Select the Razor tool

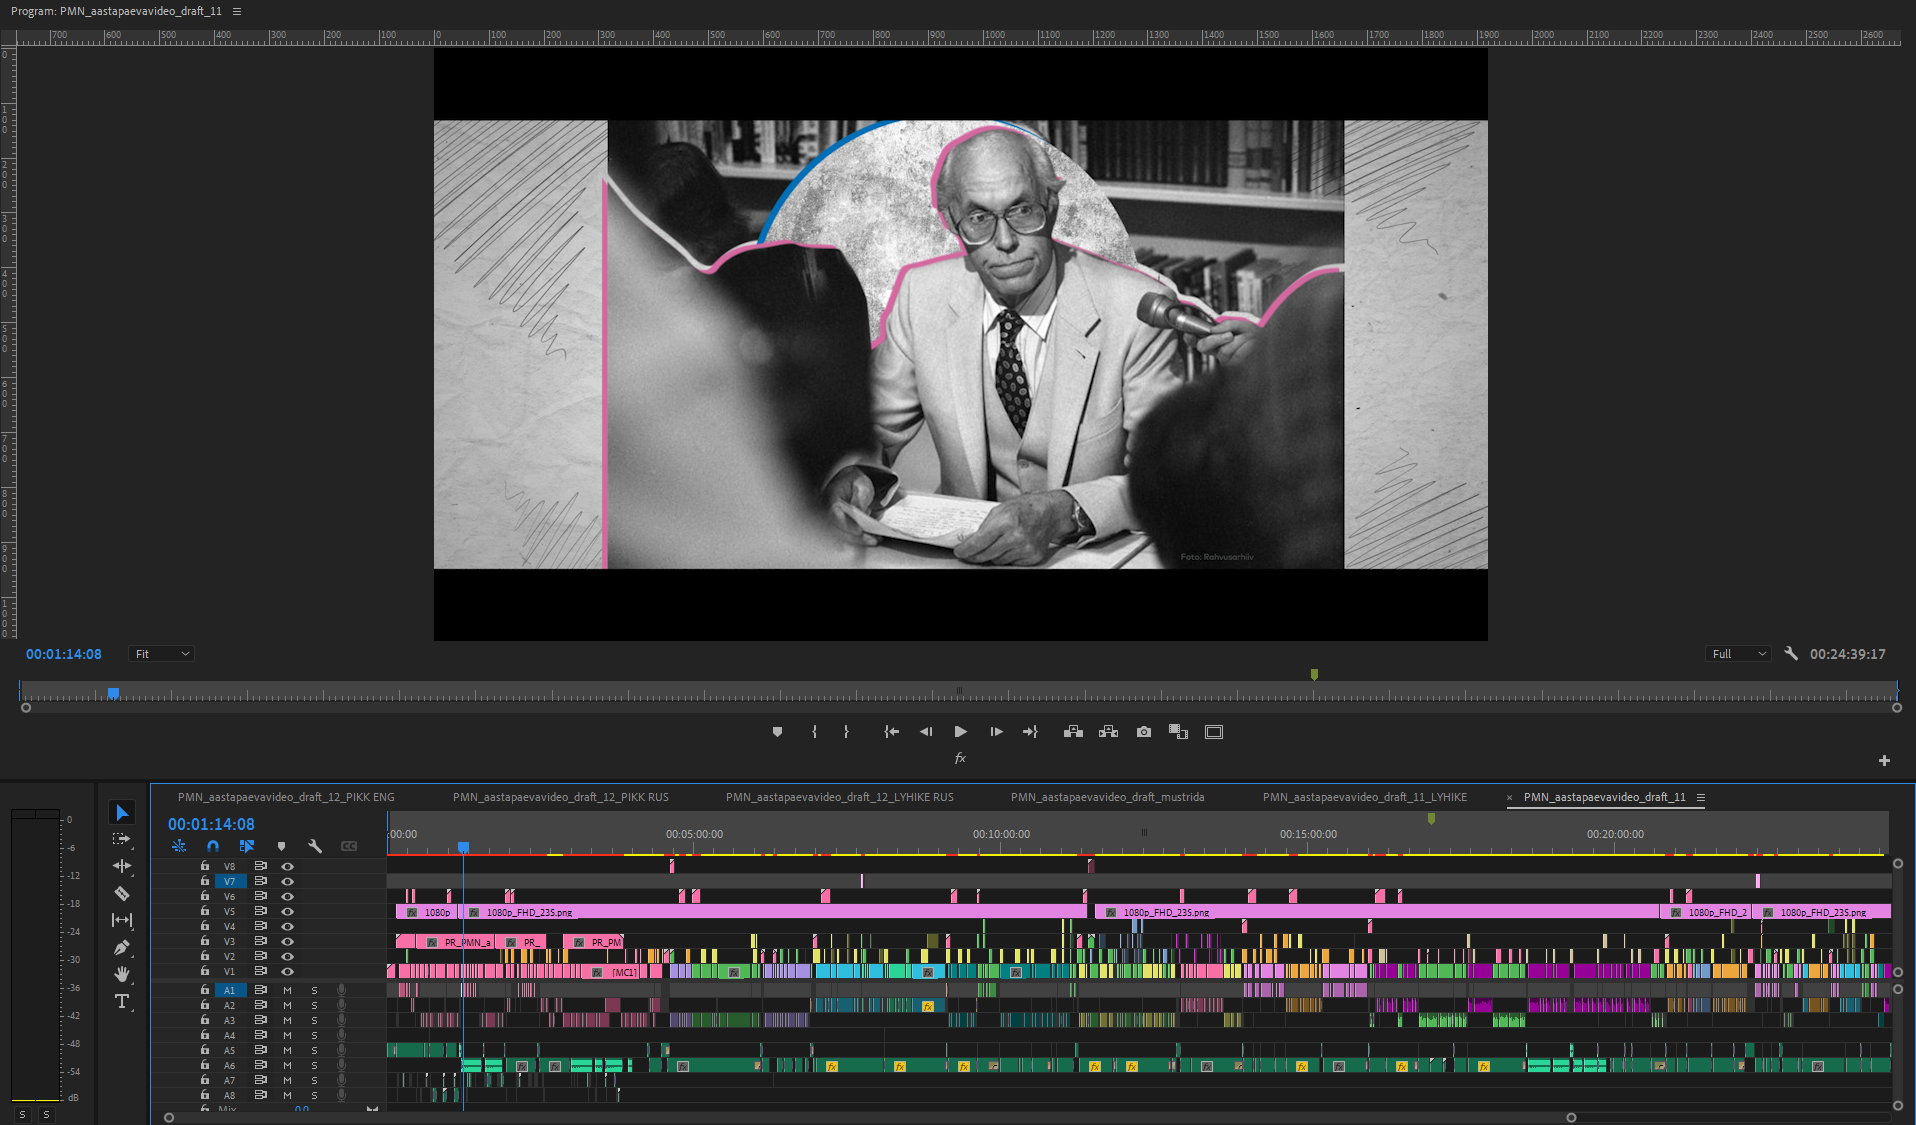[122, 893]
